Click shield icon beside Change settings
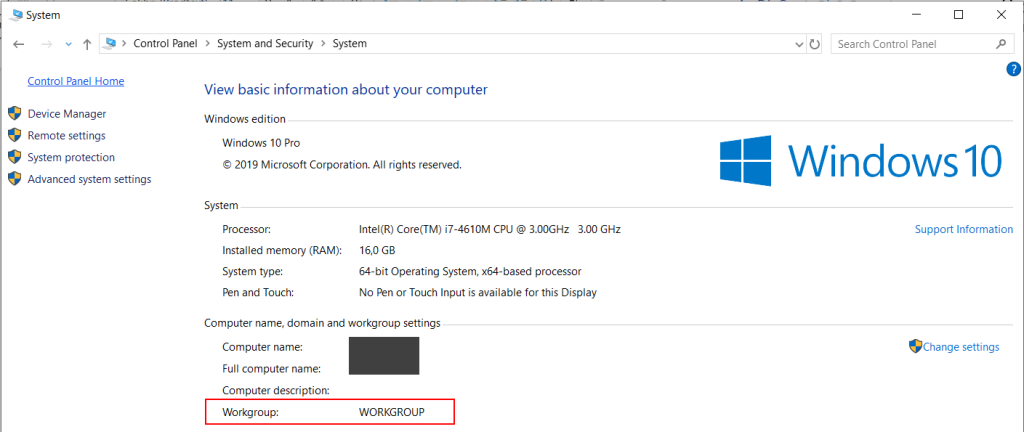Image resolution: width=1024 pixels, height=432 pixels. pyautogui.click(x=915, y=346)
